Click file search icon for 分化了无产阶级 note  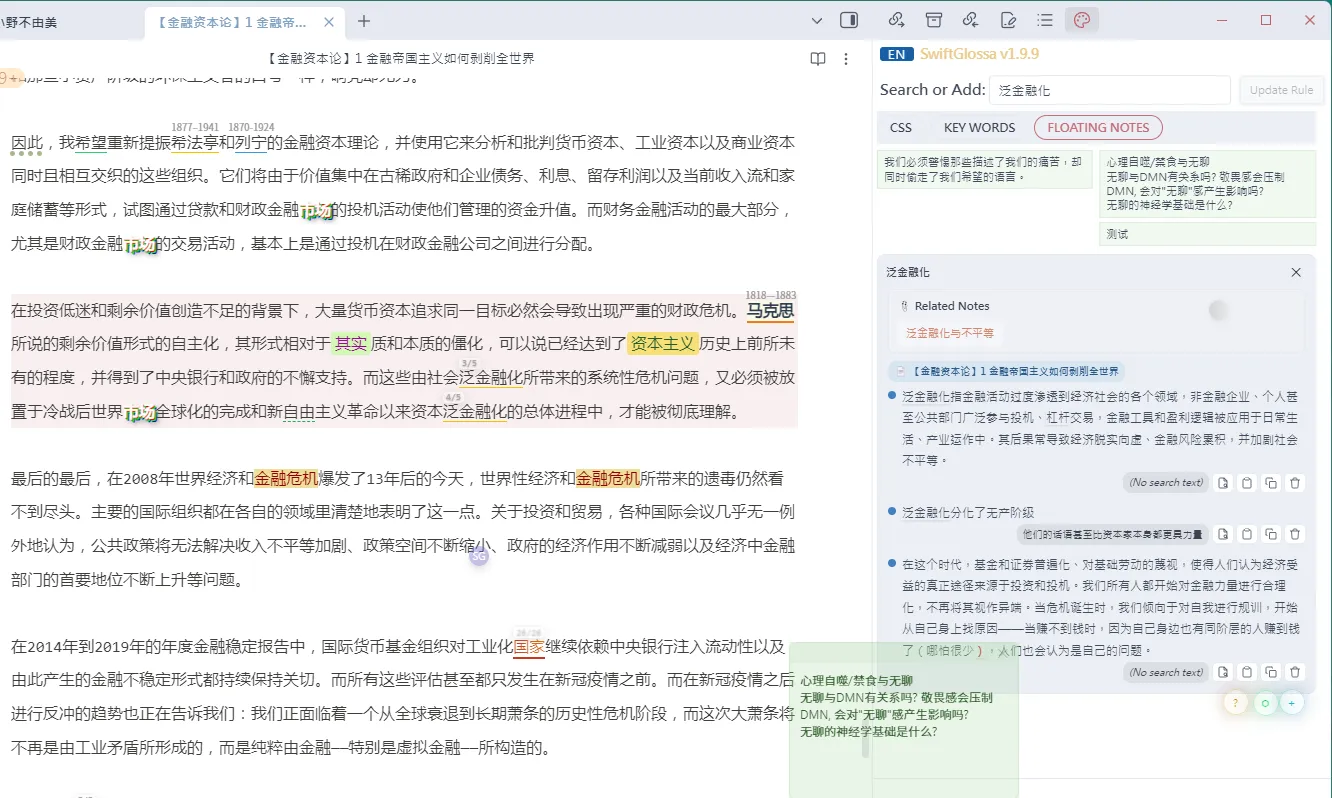click(x=1222, y=534)
